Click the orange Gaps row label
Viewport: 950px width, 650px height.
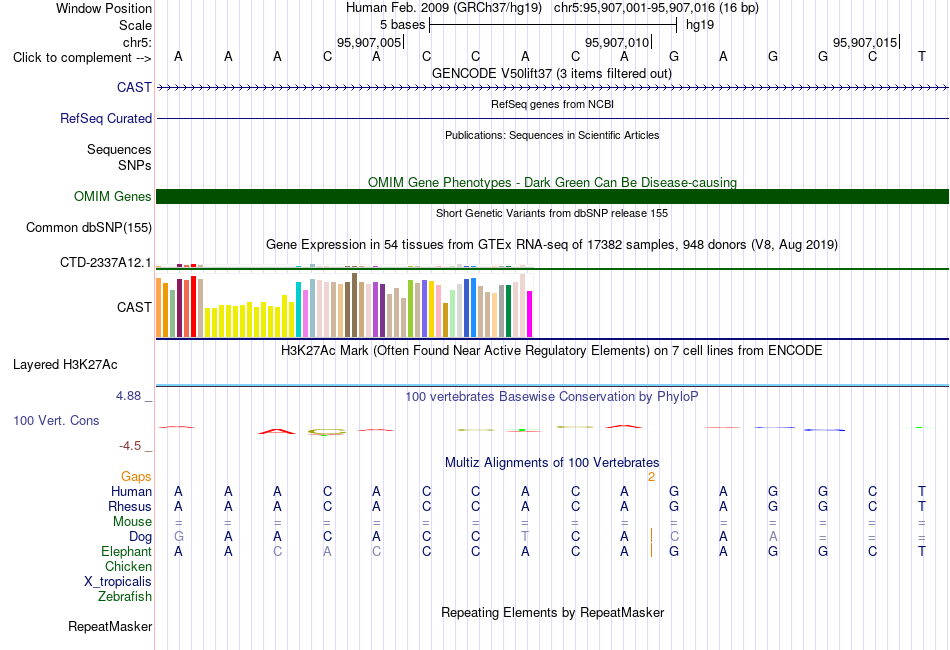click(136, 477)
